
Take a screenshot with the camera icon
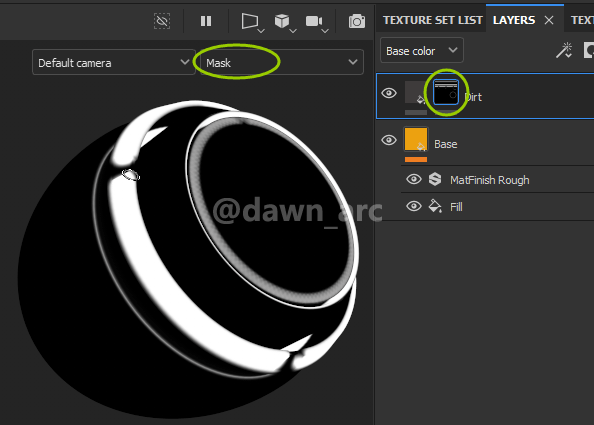357,22
